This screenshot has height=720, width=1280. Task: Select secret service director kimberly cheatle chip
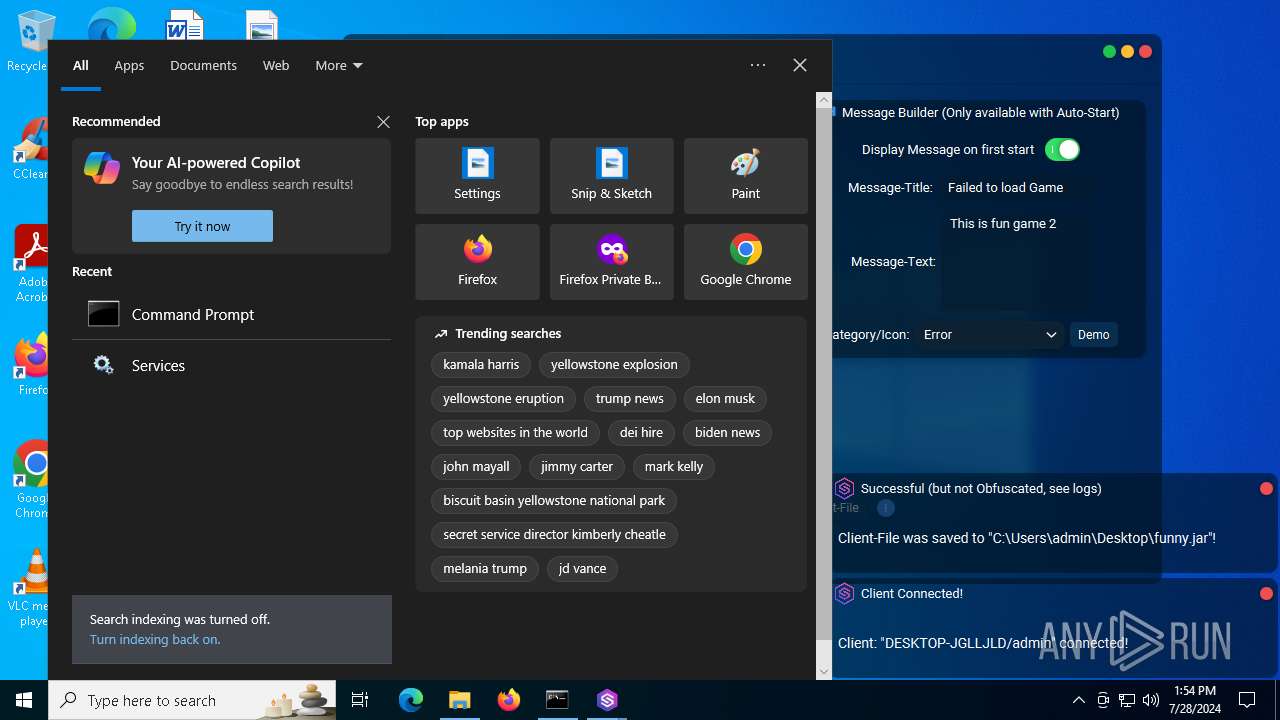[x=554, y=534]
